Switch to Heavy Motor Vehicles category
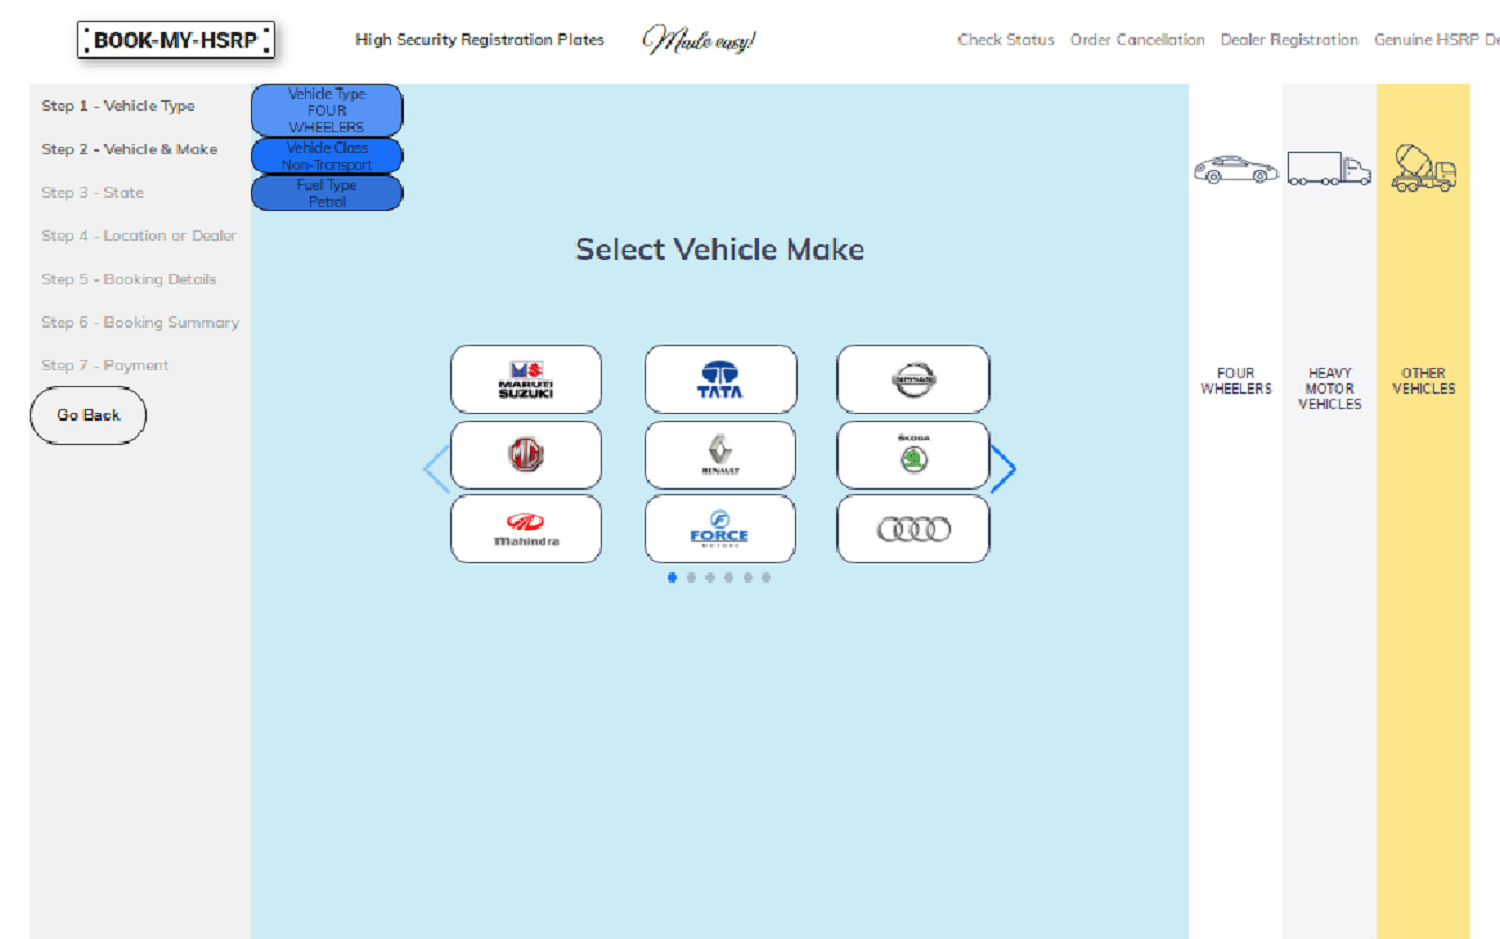Viewport: 1500px width, 939px height. pyautogui.click(x=1330, y=170)
